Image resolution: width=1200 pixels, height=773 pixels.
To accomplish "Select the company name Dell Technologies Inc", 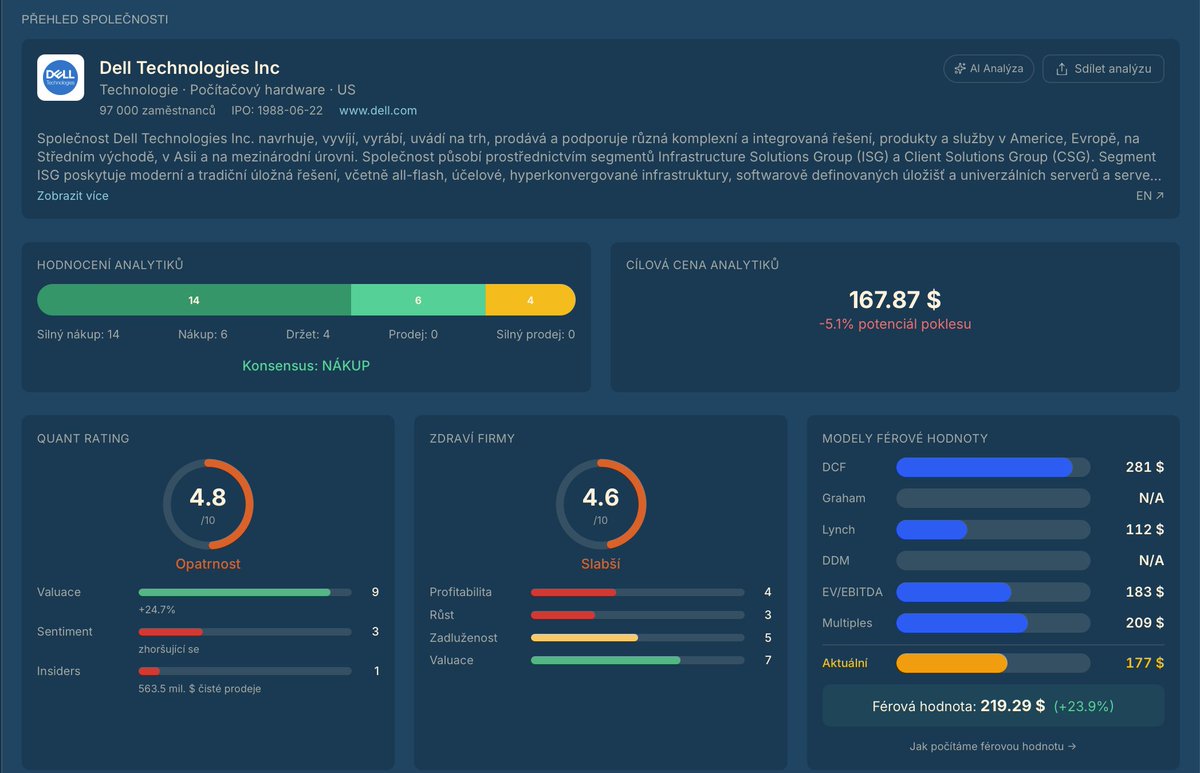I will click(189, 68).
